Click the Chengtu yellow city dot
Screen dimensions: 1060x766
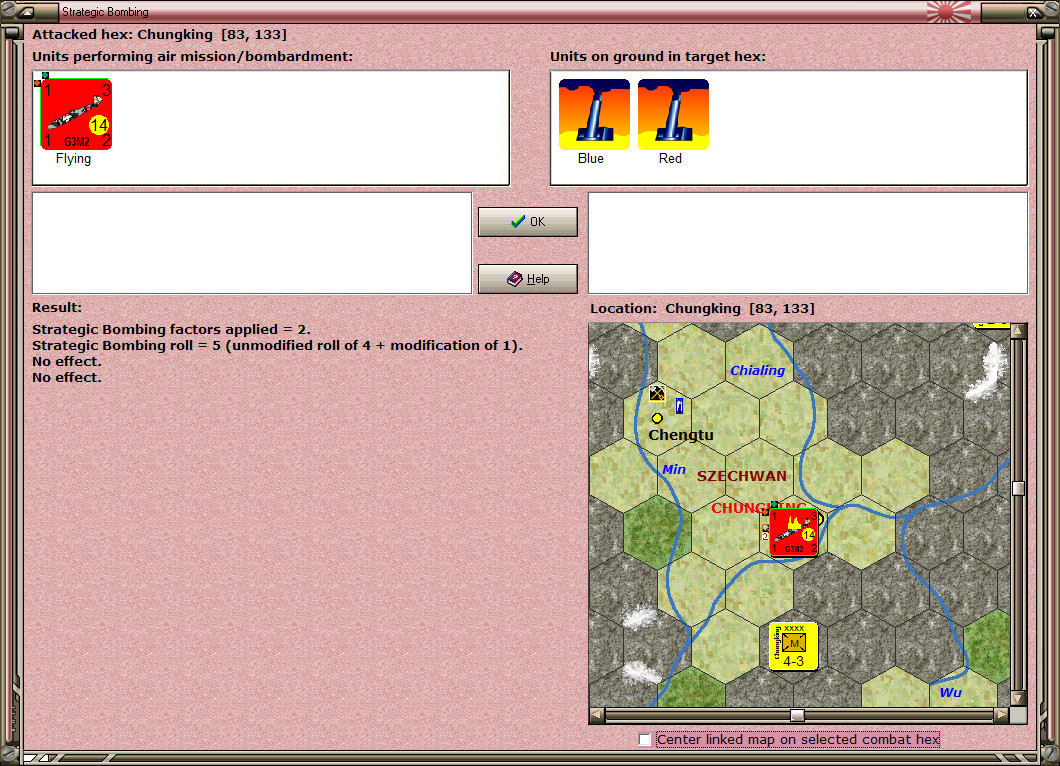657,418
